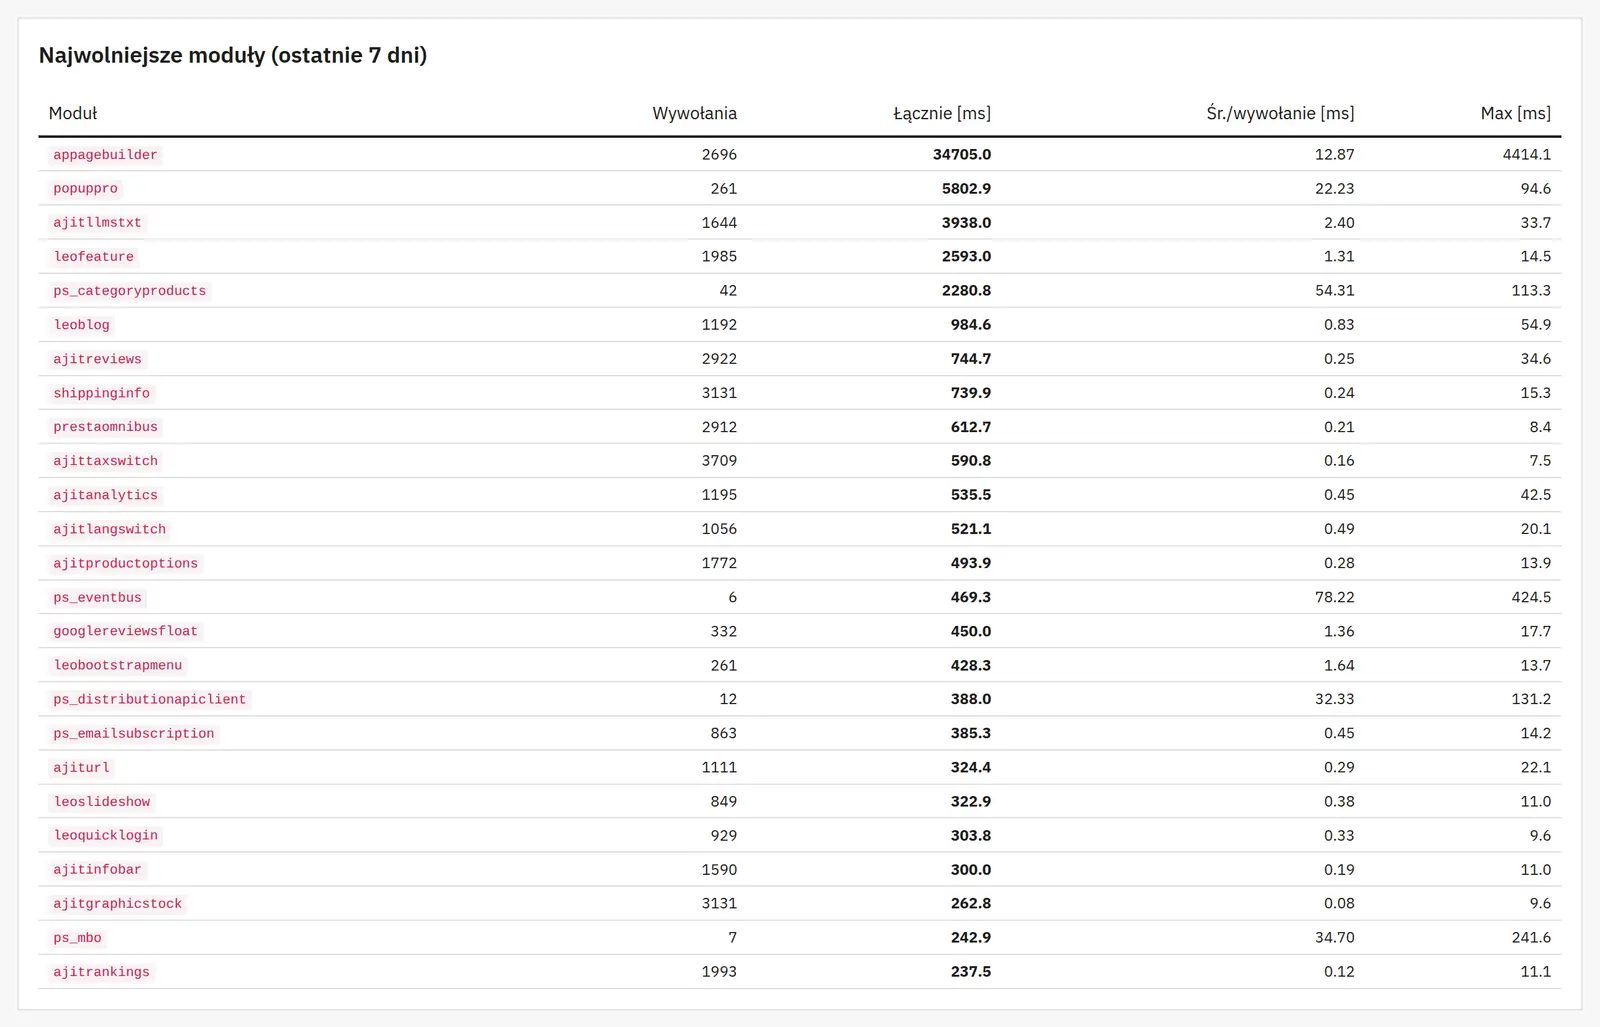This screenshot has height=1027, width=1600.
Task: Click the Wywołania column header
Action: [x=694, y=113]
